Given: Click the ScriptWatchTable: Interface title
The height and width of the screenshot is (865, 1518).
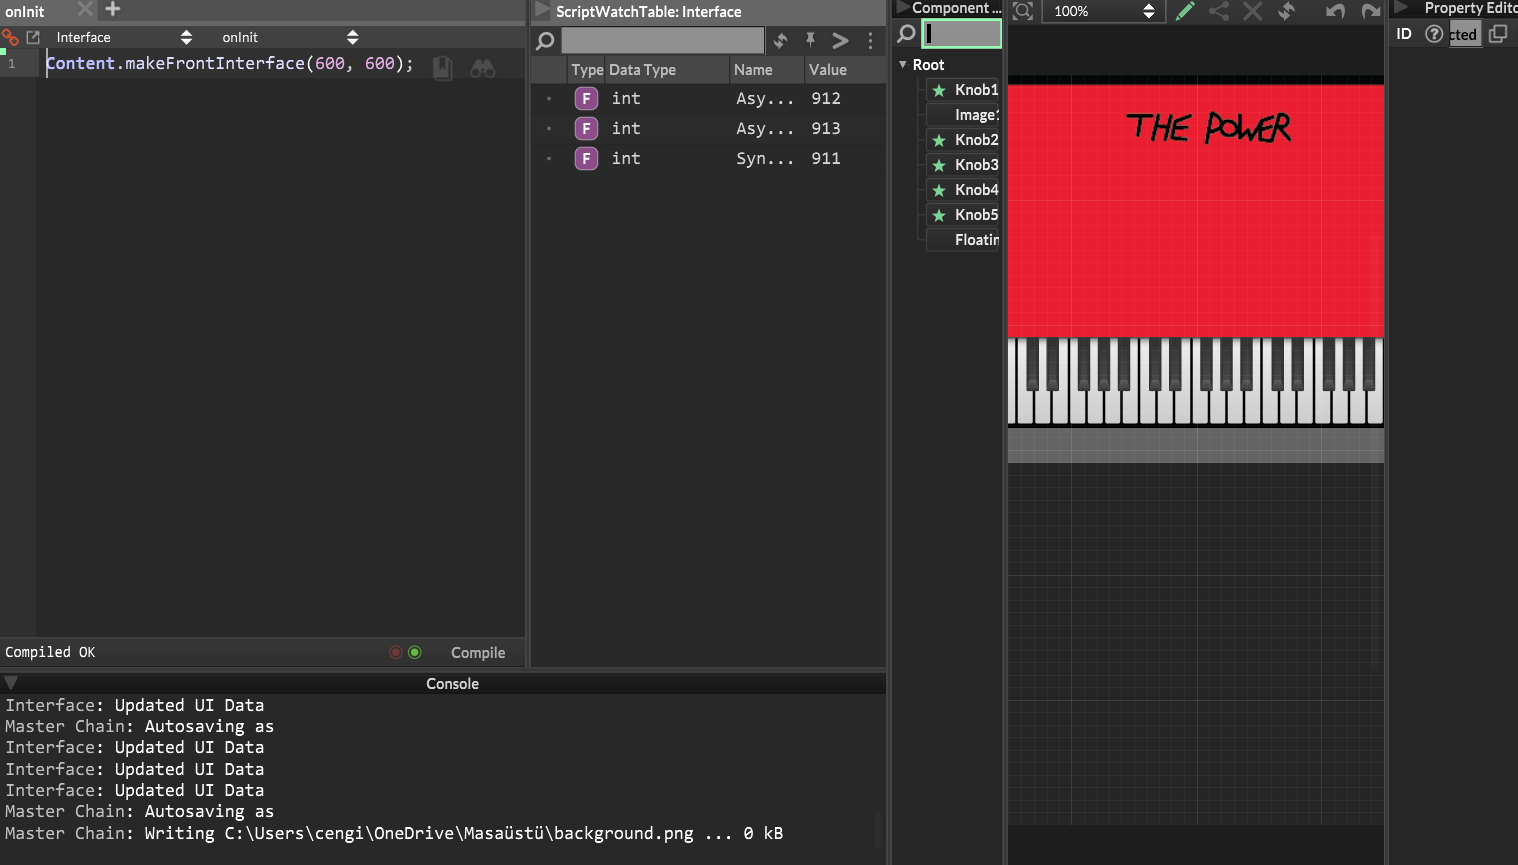Looking at the screenshot, I should (649, 12).
